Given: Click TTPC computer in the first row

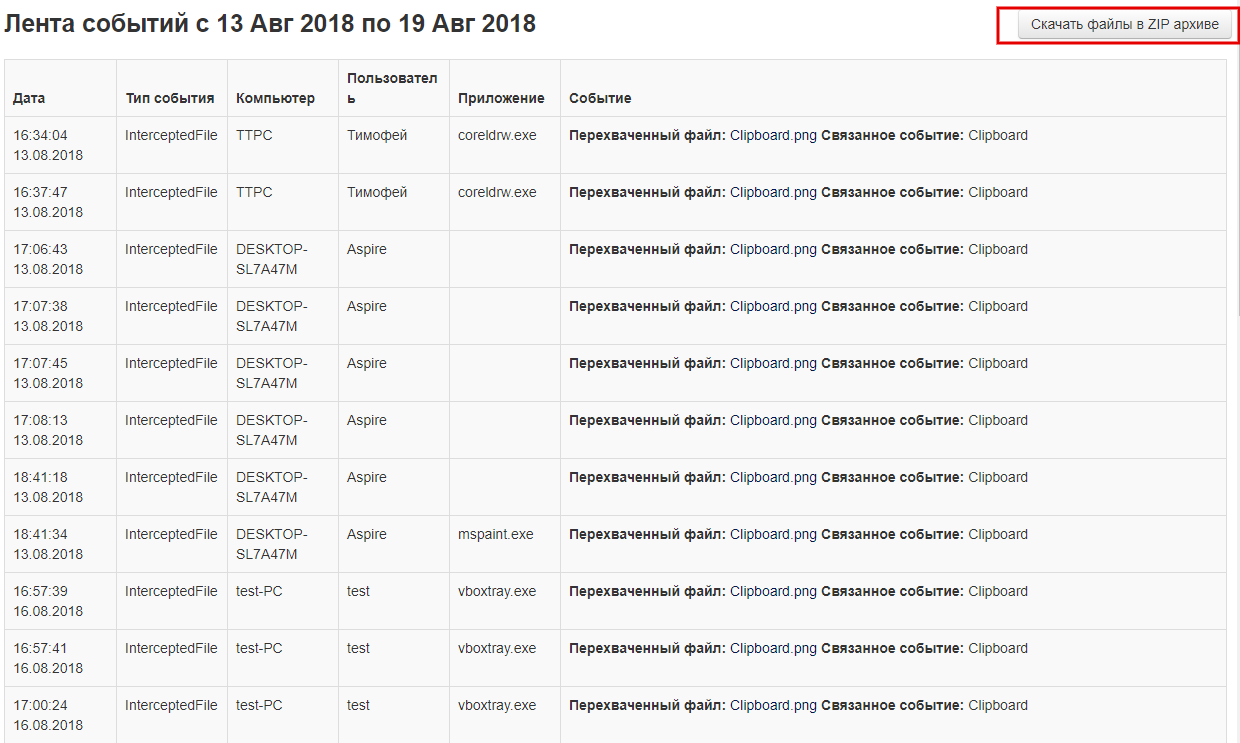Looking at the screenshot, I should click(254, 135).
